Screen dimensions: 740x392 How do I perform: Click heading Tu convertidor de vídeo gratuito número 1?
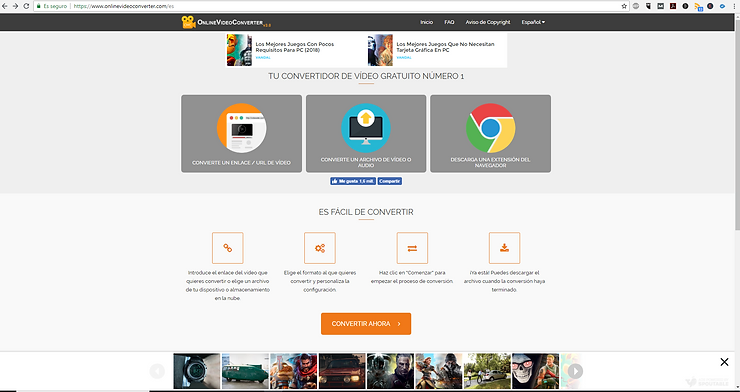(366, 76)
